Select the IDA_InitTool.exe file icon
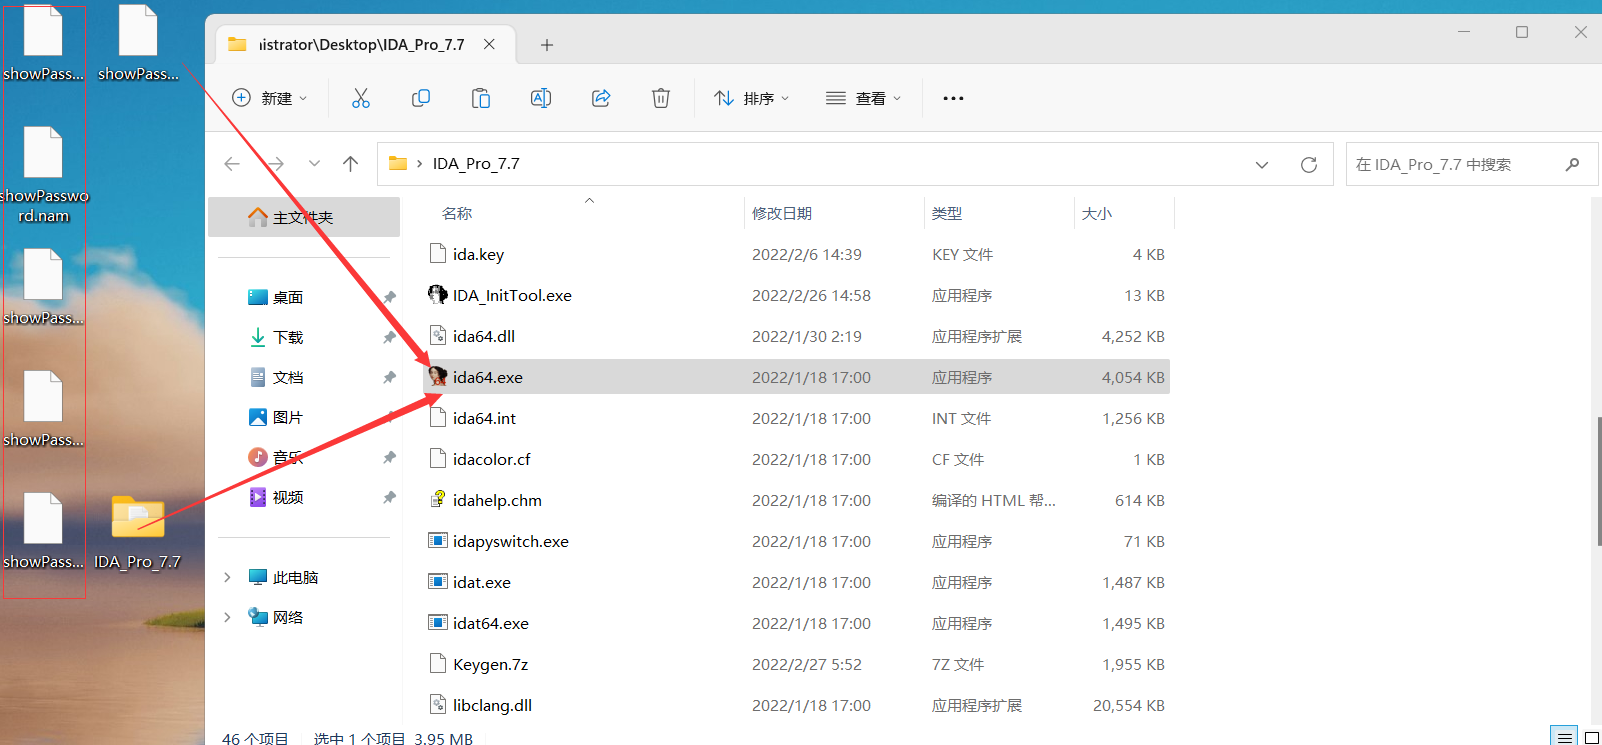This screenshot has height=745, width=1602. [438, 295]
